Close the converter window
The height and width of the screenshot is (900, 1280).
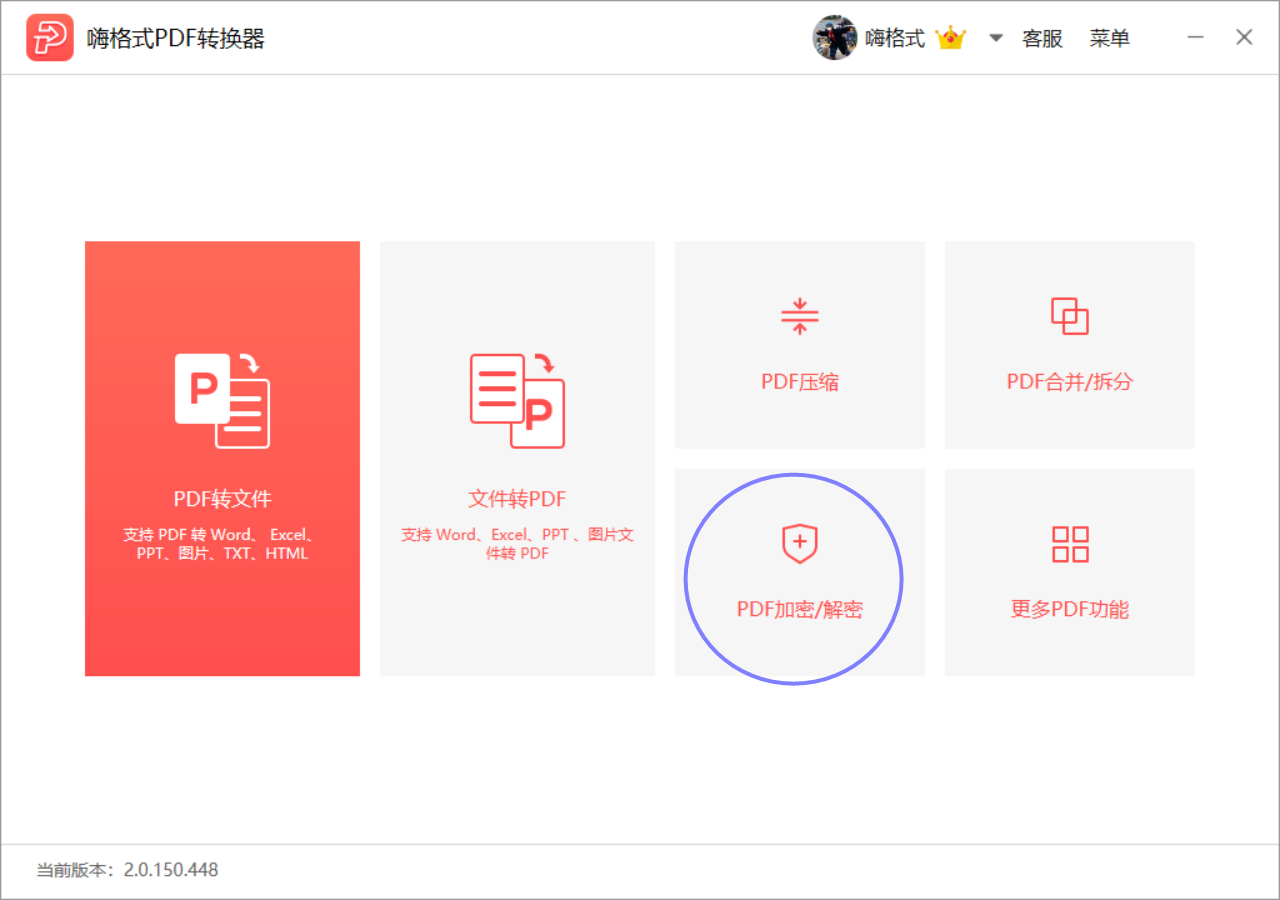click(1244, 38)
